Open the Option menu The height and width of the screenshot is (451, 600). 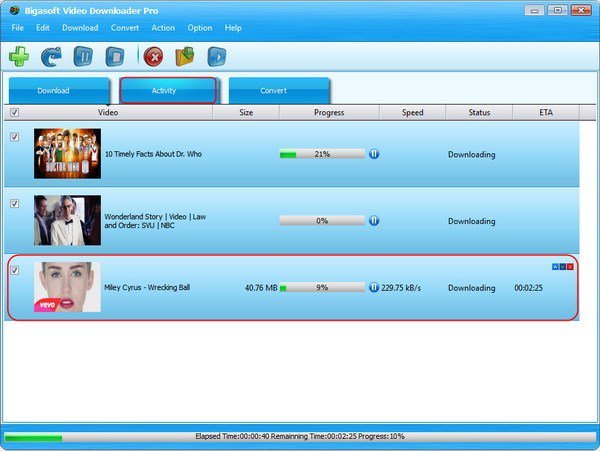coord(200,28)
